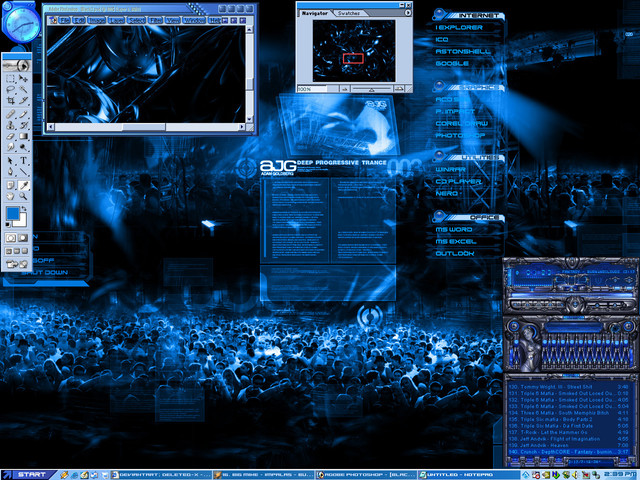Launch Google shortcut

click(x=452, y=63)
